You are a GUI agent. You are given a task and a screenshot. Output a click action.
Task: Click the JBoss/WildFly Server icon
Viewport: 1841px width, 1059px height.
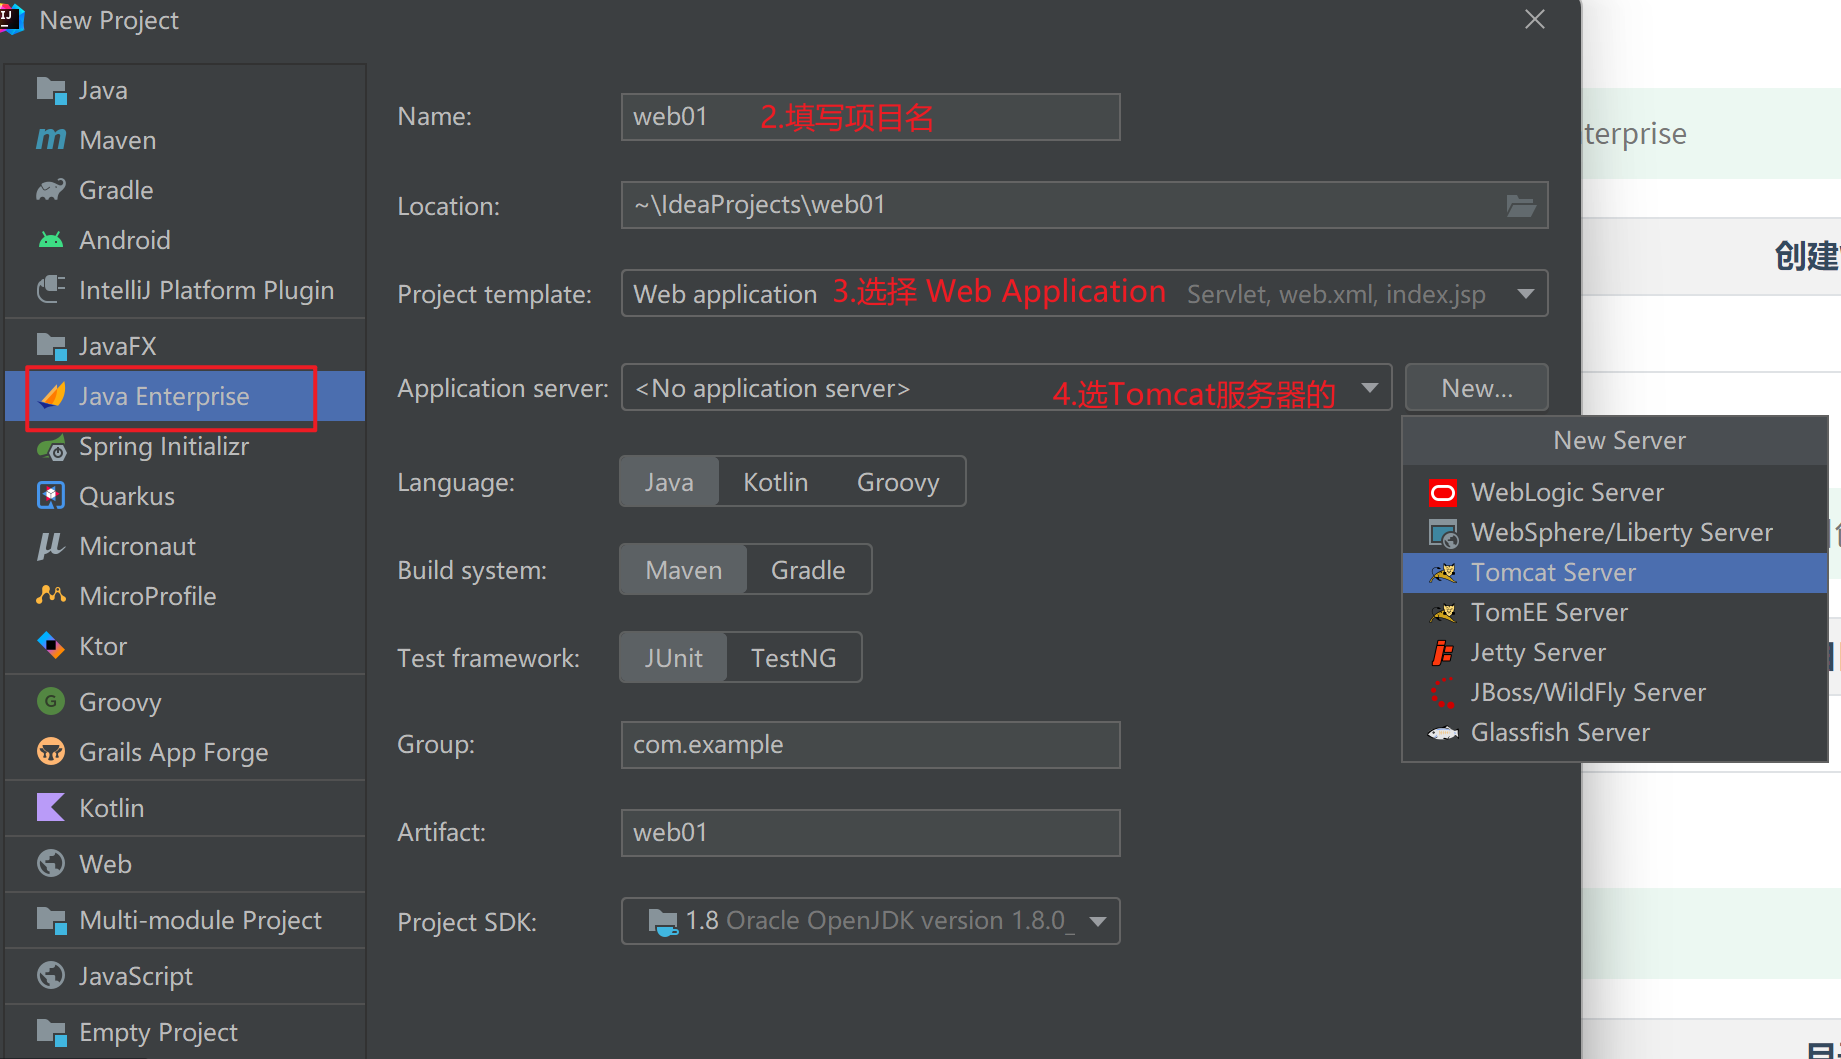1443,693
